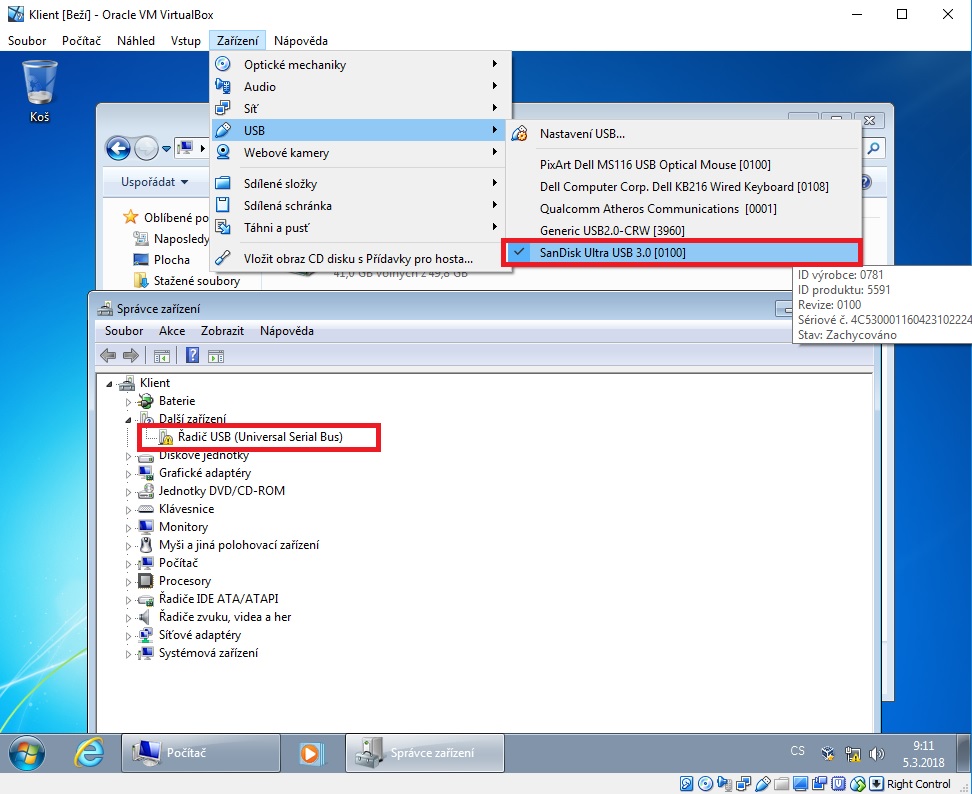Collapse the Další zařízení node
This screenshot has height=794, width=972.
[x=128, y=420]
